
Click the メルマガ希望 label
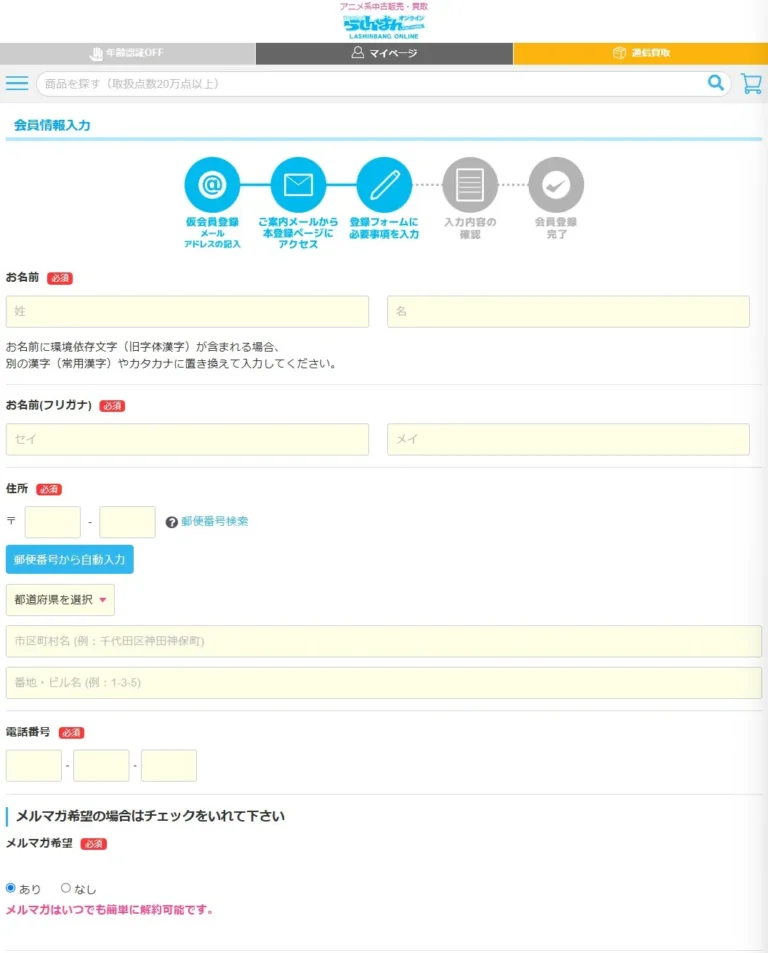pos(39,843)
